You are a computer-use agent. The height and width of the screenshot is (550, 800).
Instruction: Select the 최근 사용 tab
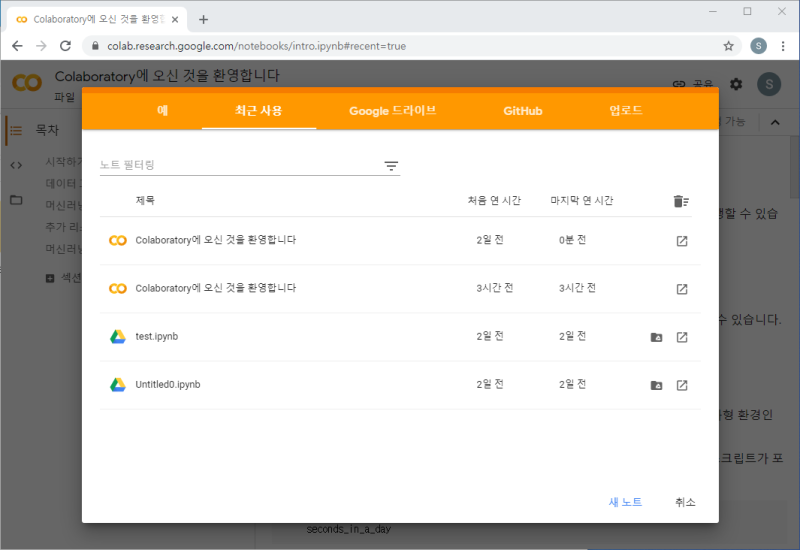(x=259, y=111)
